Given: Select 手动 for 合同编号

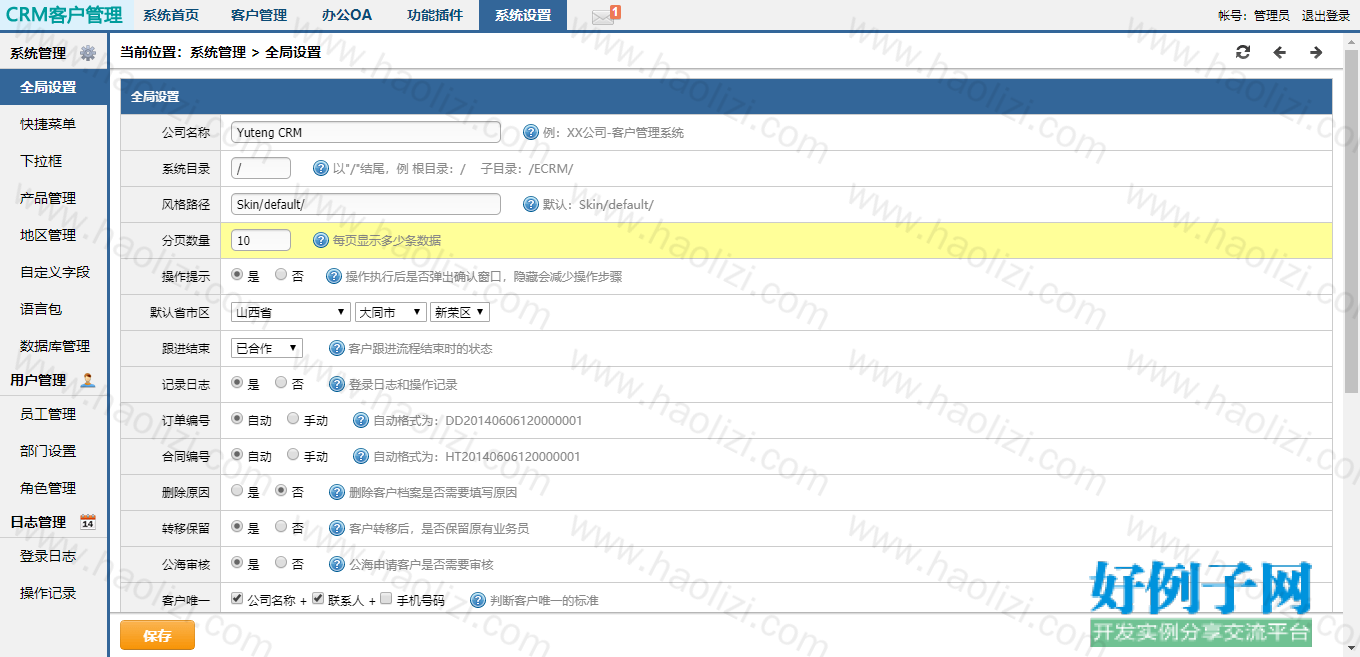Looking at the screenshot, I should (293, 454).
